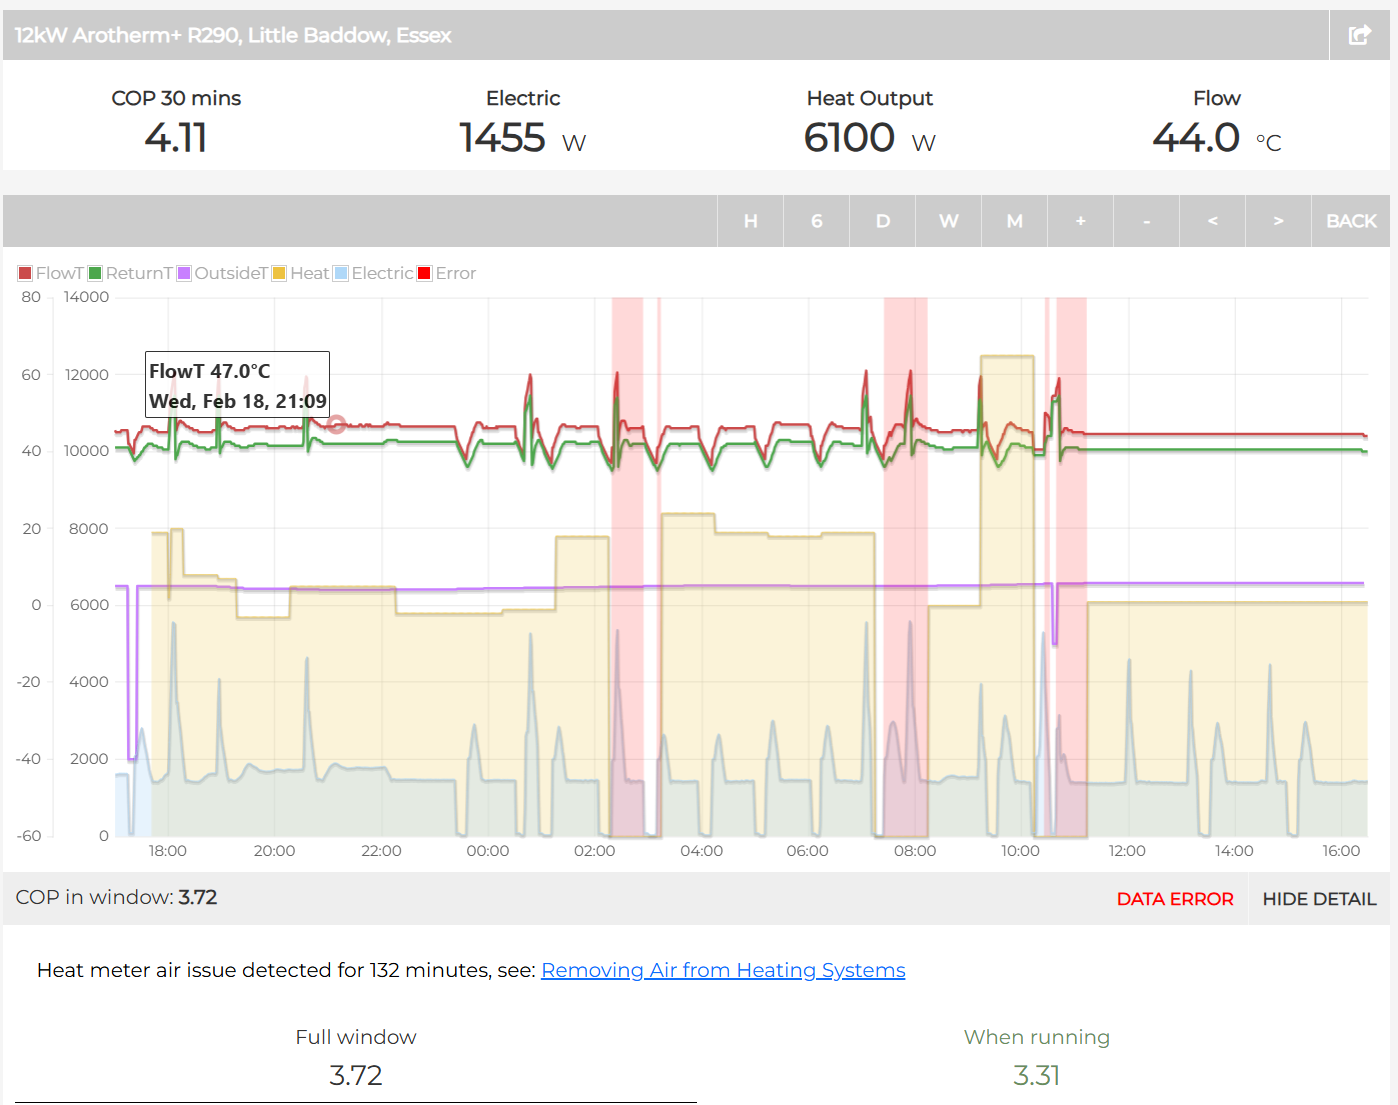
Task: Switch to the W week view
Action: [948, 221]
